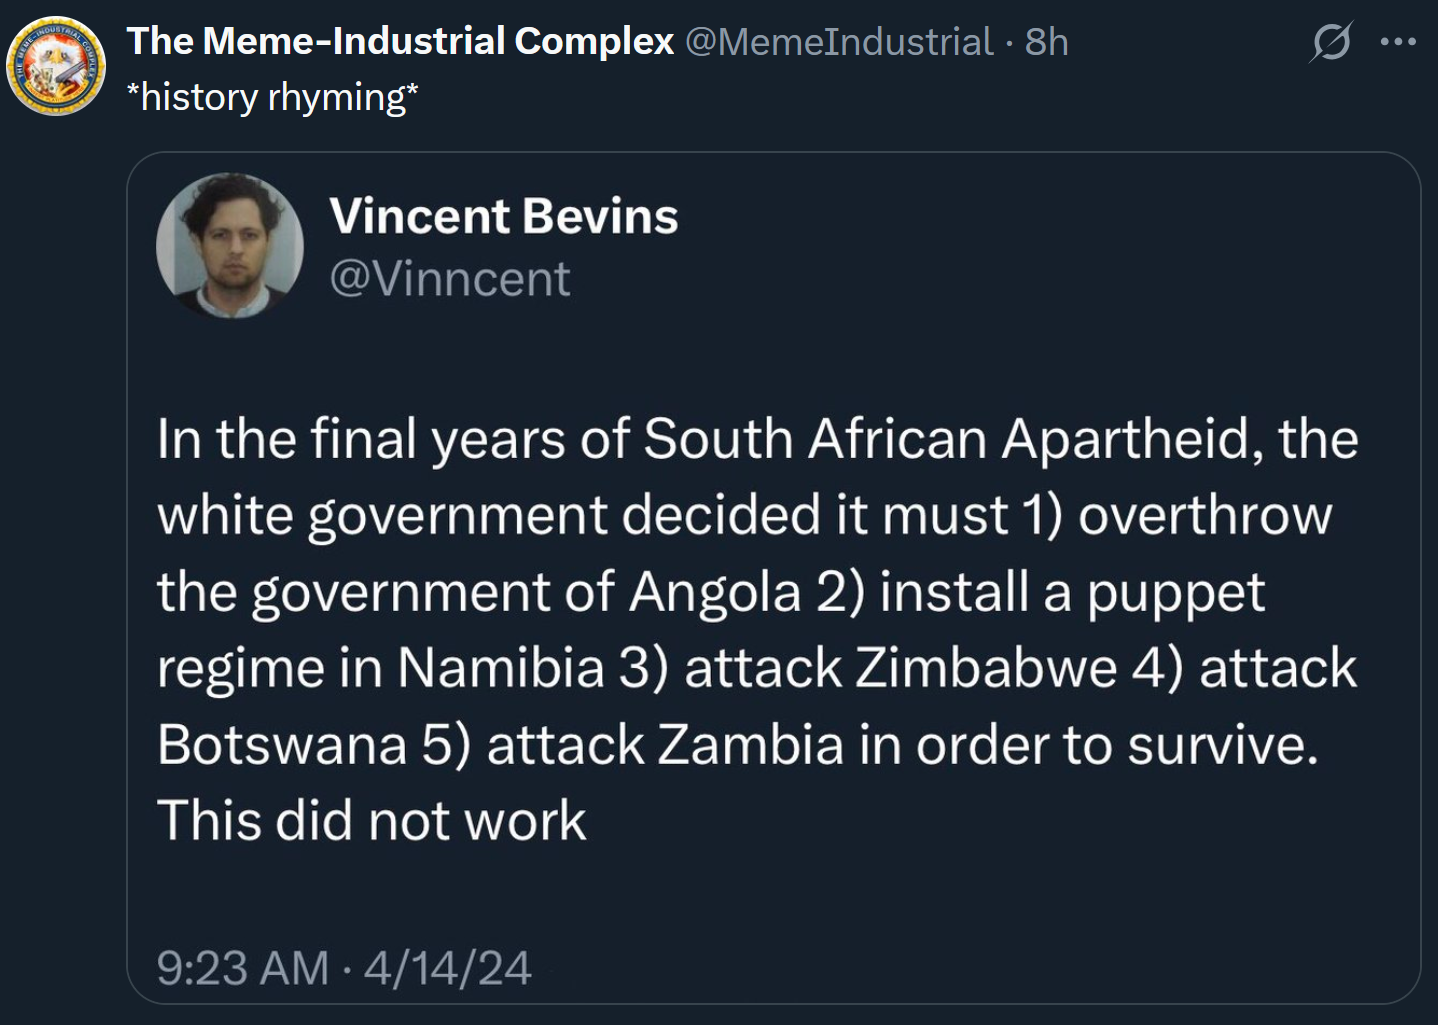Viewport: 1438px width, 1025px height.
Task: Open the post via the 8h timestamp
Action: pyautogui.click(x=1047, y=42)
